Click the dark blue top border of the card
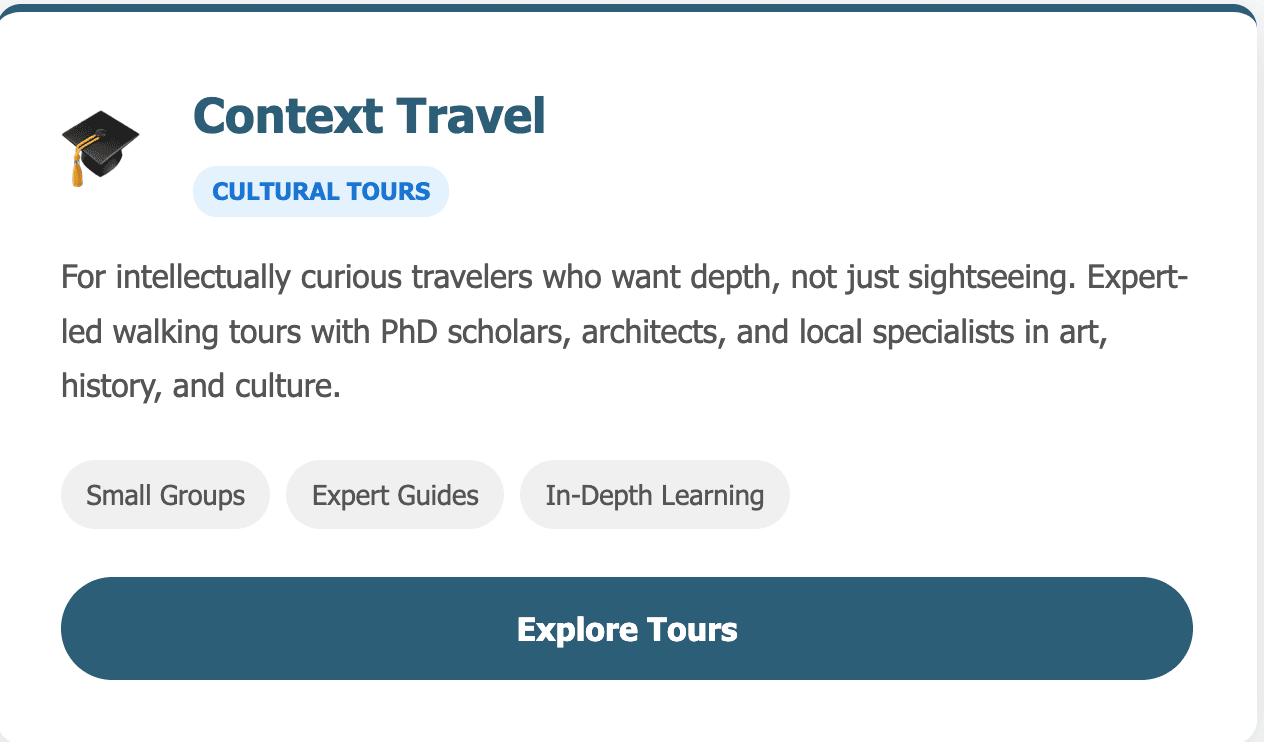 pyautogui.click(x=632, y=8)
